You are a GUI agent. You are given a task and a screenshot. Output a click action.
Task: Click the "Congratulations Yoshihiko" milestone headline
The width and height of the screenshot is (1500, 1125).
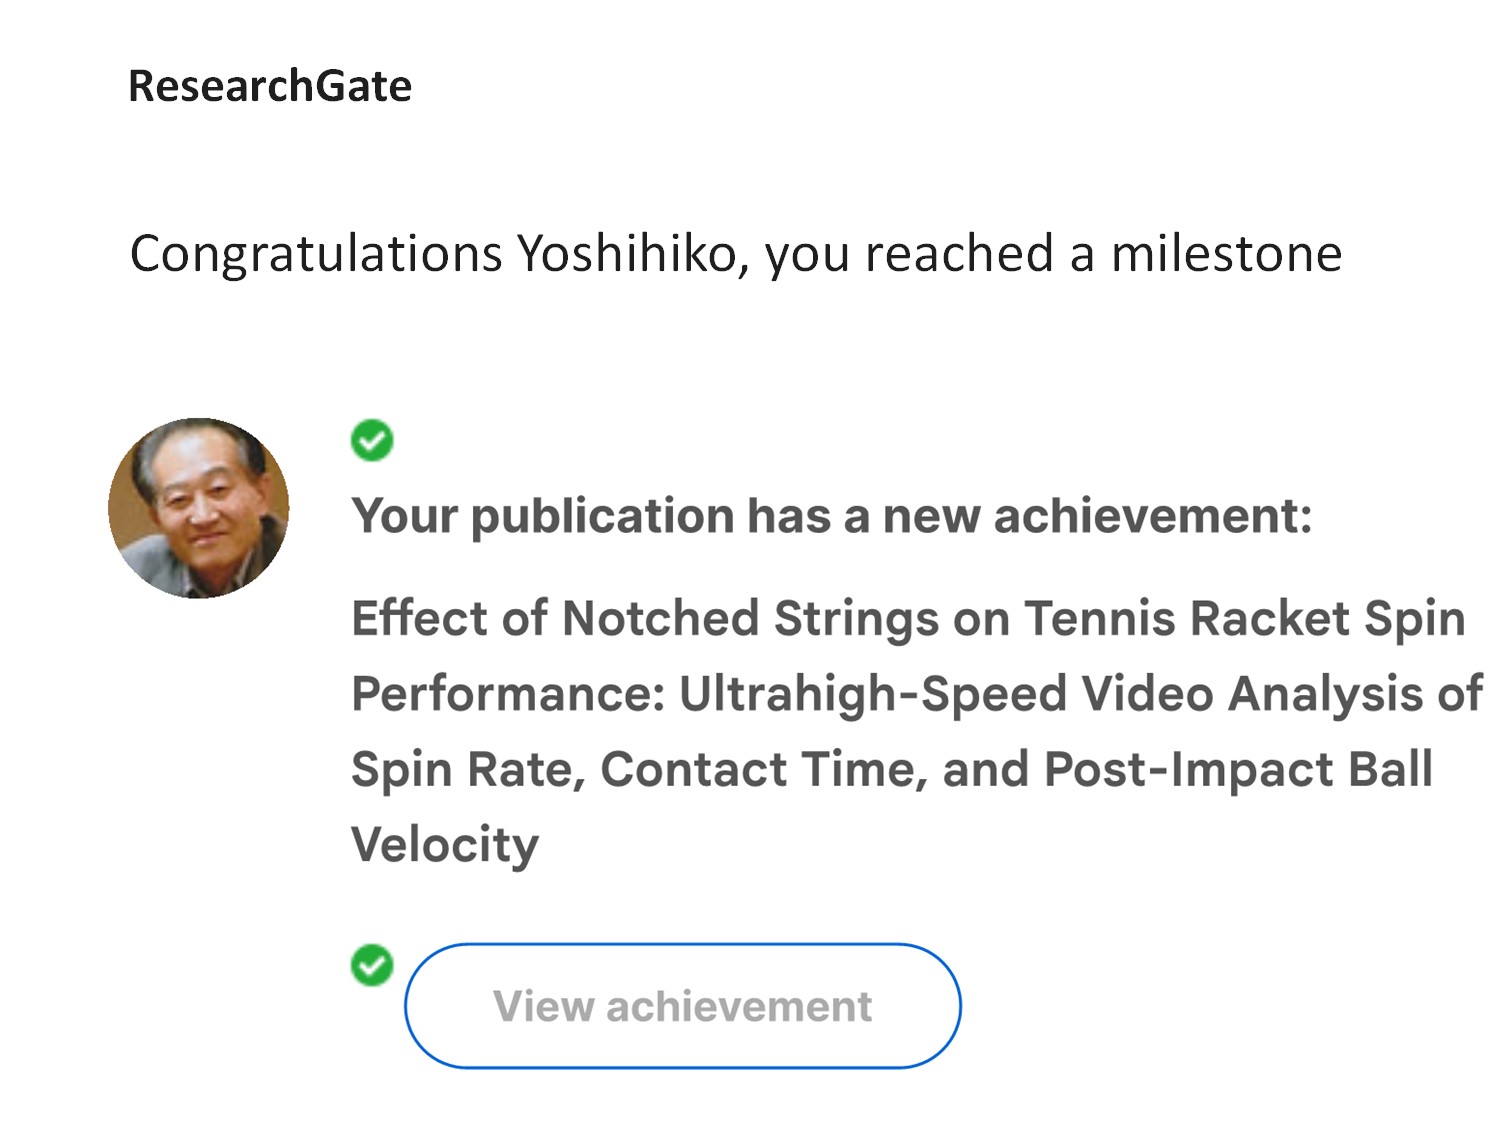point(735,254)
